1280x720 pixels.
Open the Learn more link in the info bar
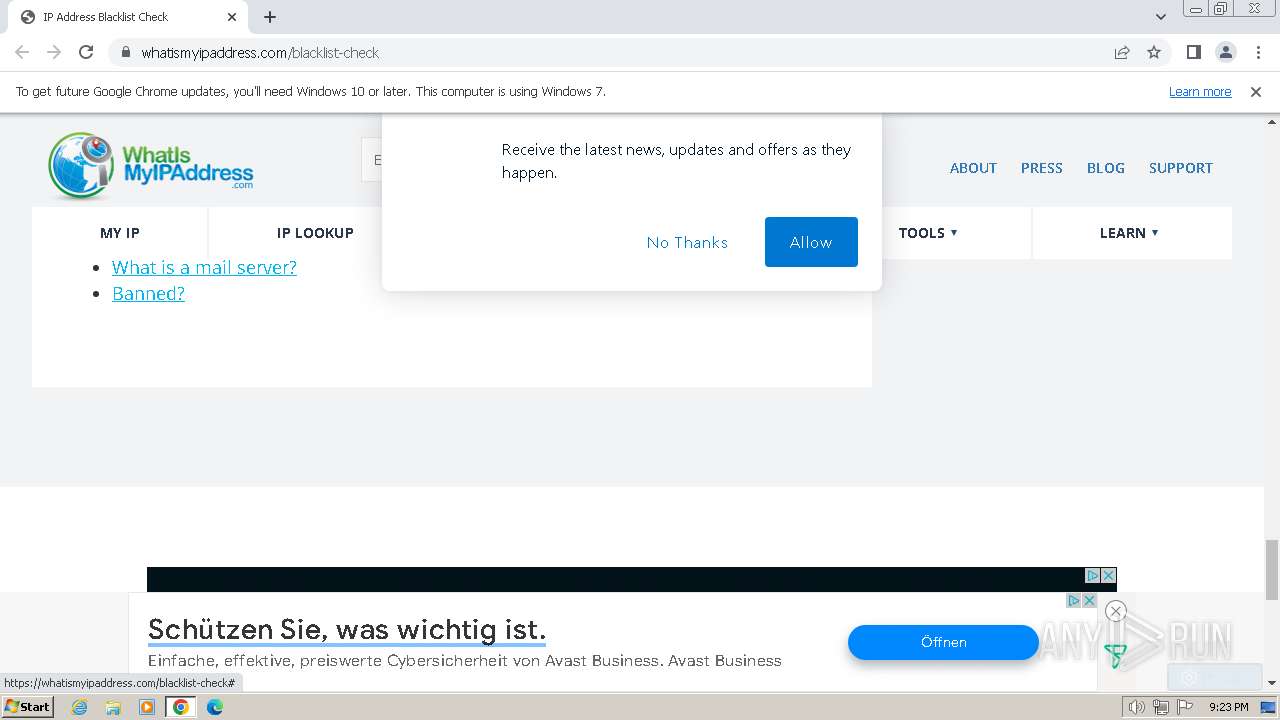pyautogui.click(x=1200, y=91)
